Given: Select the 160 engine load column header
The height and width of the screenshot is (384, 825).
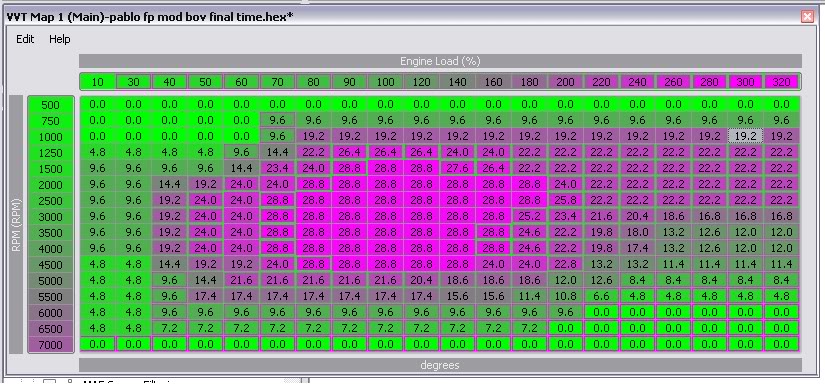Looking at the screenshot, I should 494,82.
